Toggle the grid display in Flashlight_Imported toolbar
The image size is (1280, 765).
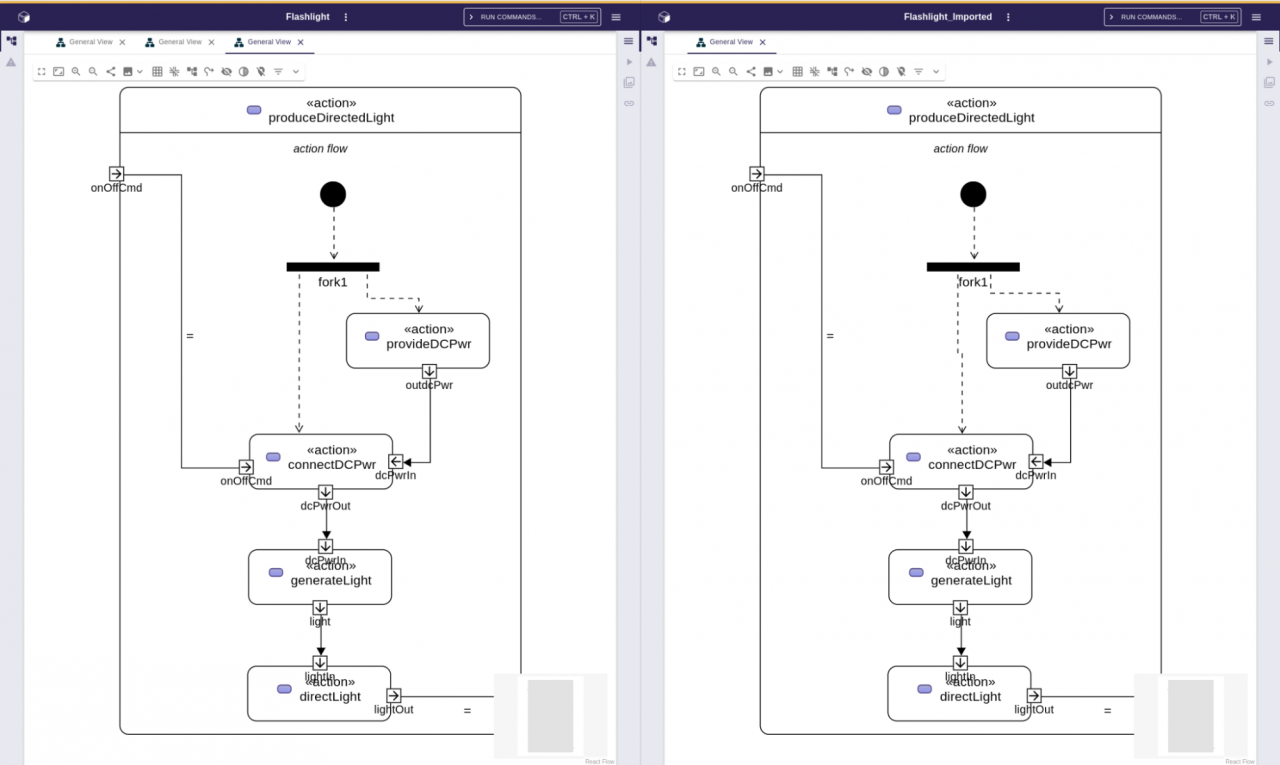point(797,72)
